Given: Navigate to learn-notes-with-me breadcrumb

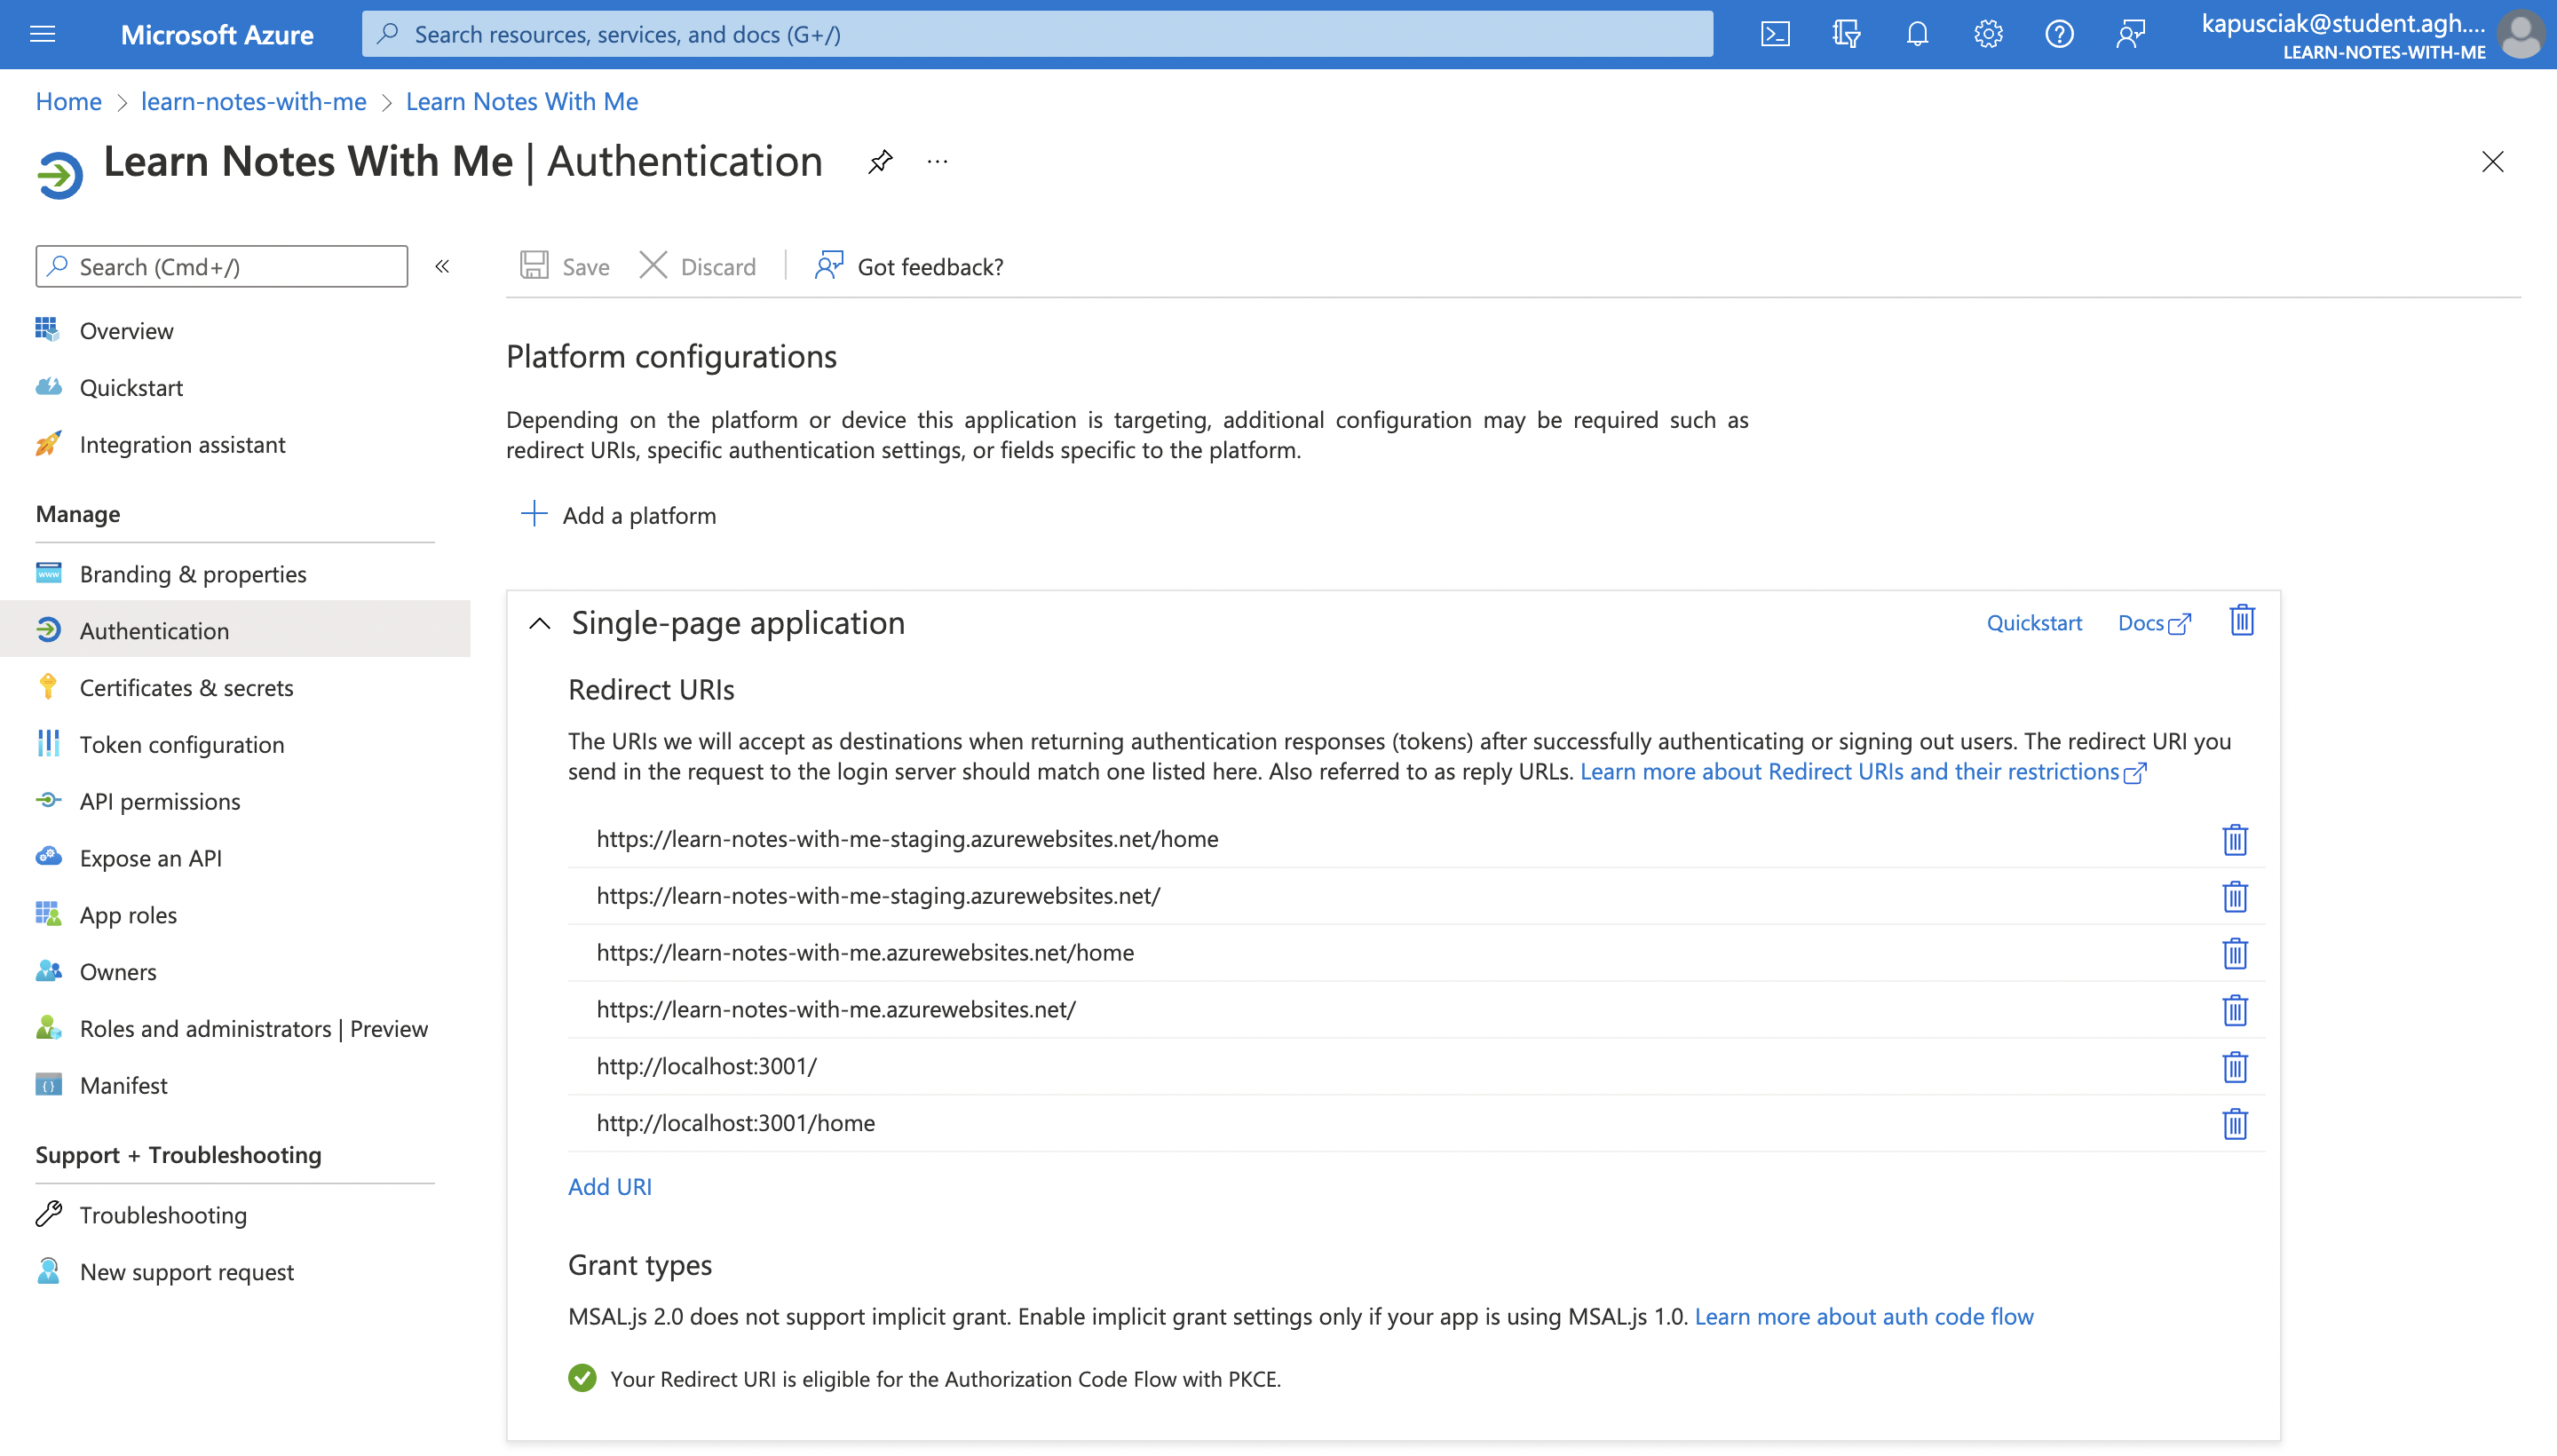Looking at the screenshot, I should [253, 101].
